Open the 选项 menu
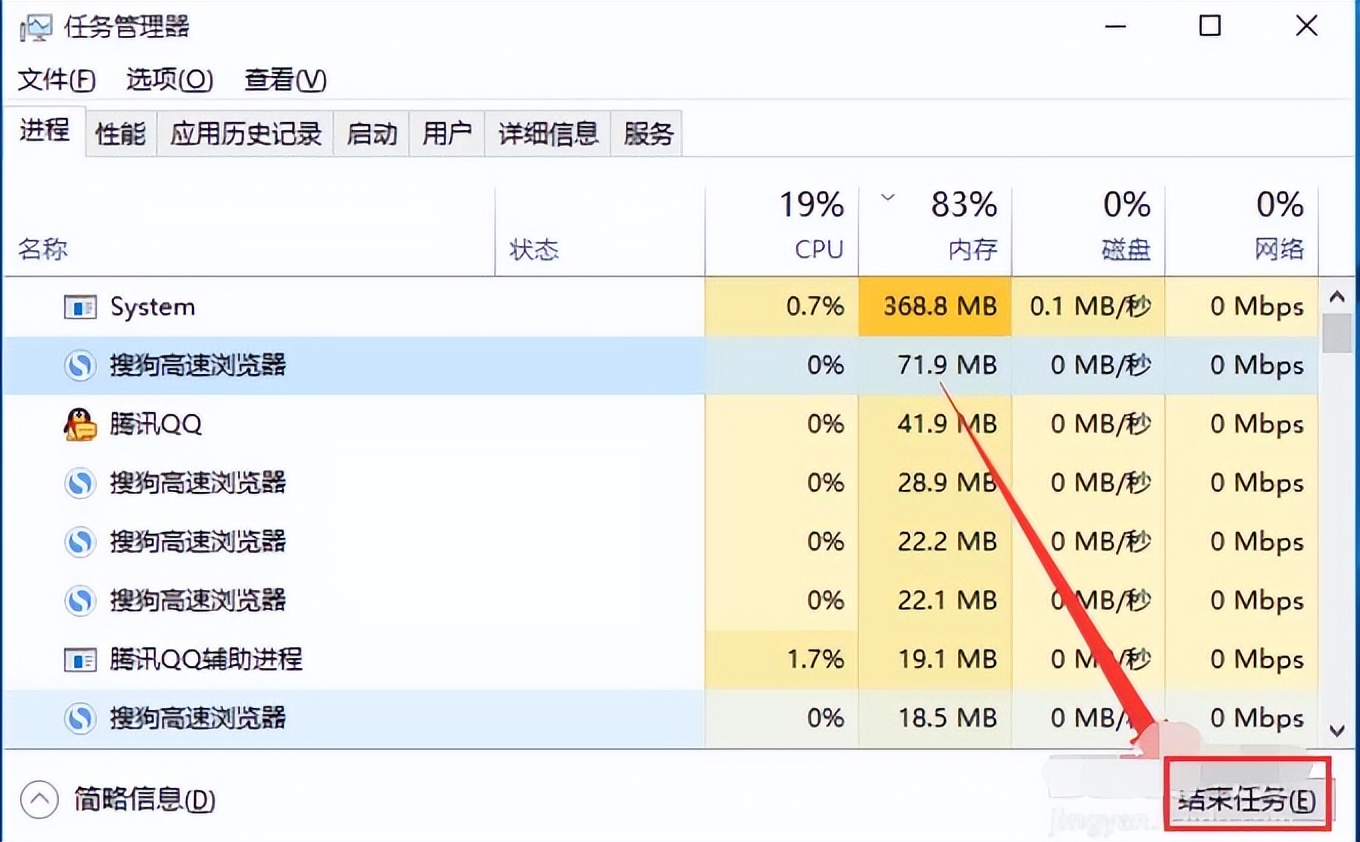 (x=169, y=79)
